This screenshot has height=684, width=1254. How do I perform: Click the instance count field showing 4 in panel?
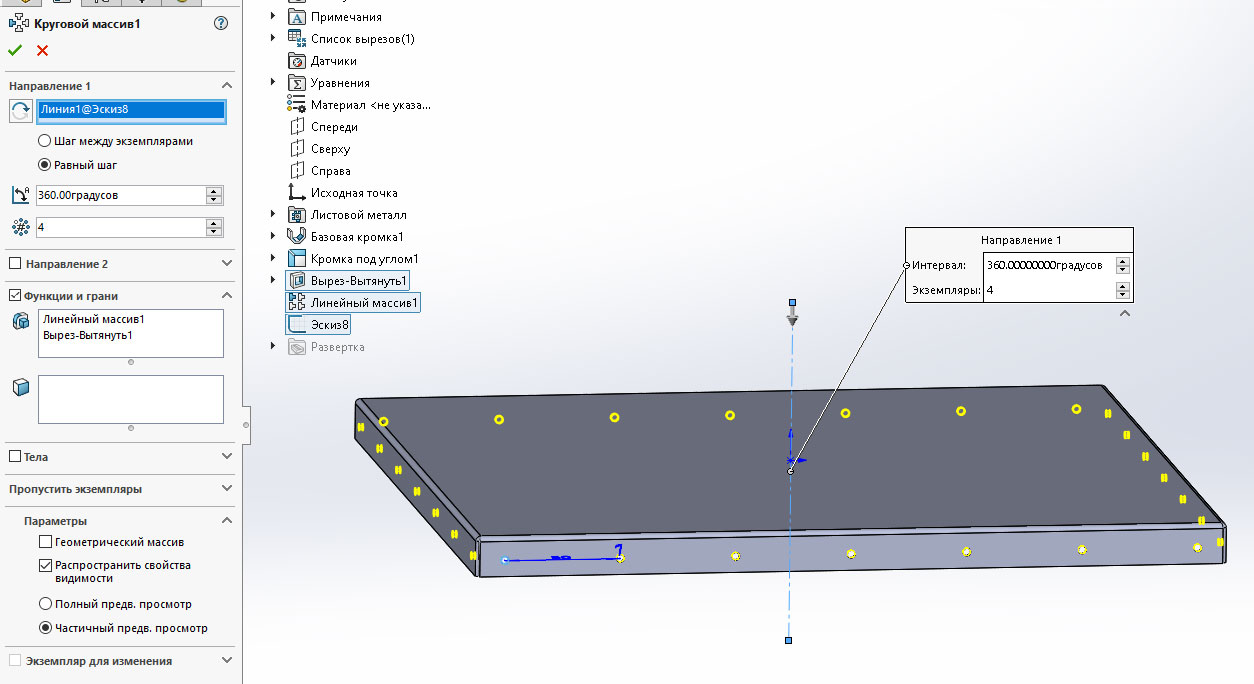pyautogui.click(x=119, y=227)
